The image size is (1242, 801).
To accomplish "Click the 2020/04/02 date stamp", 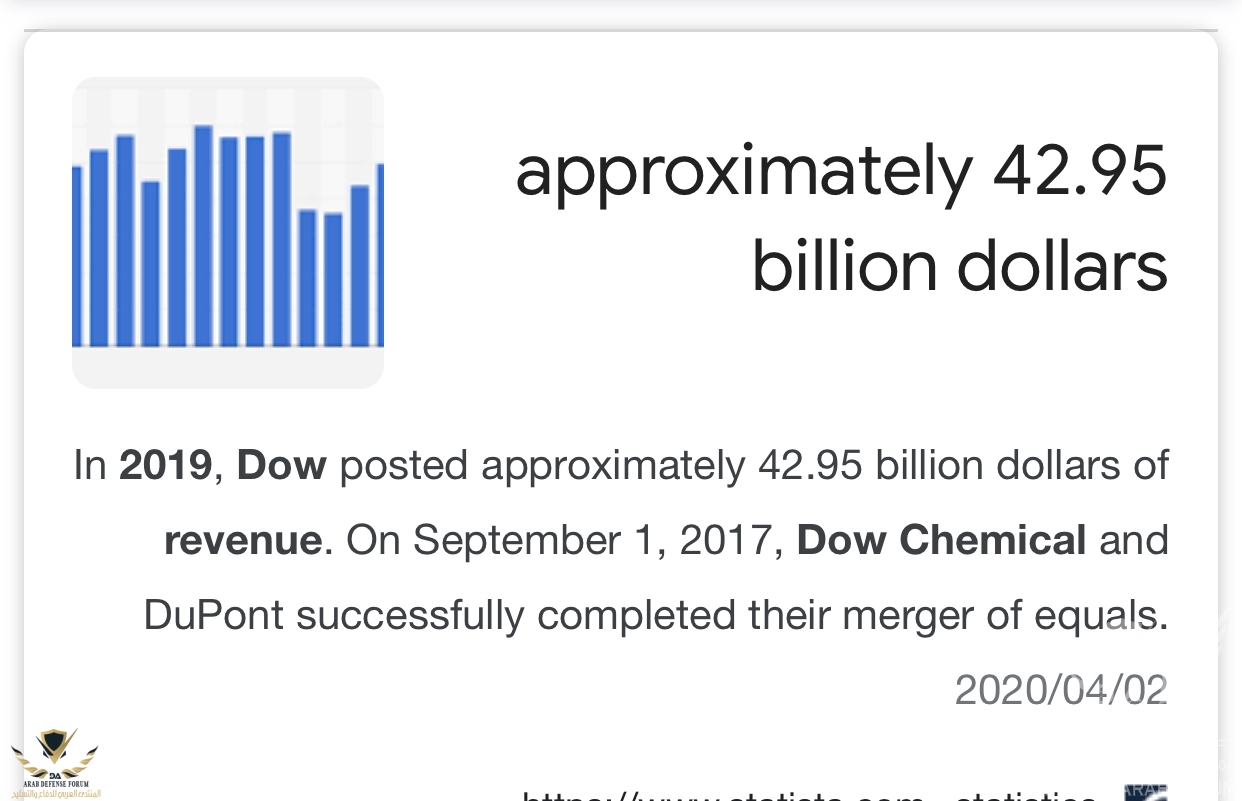I will pos(1061,690).
